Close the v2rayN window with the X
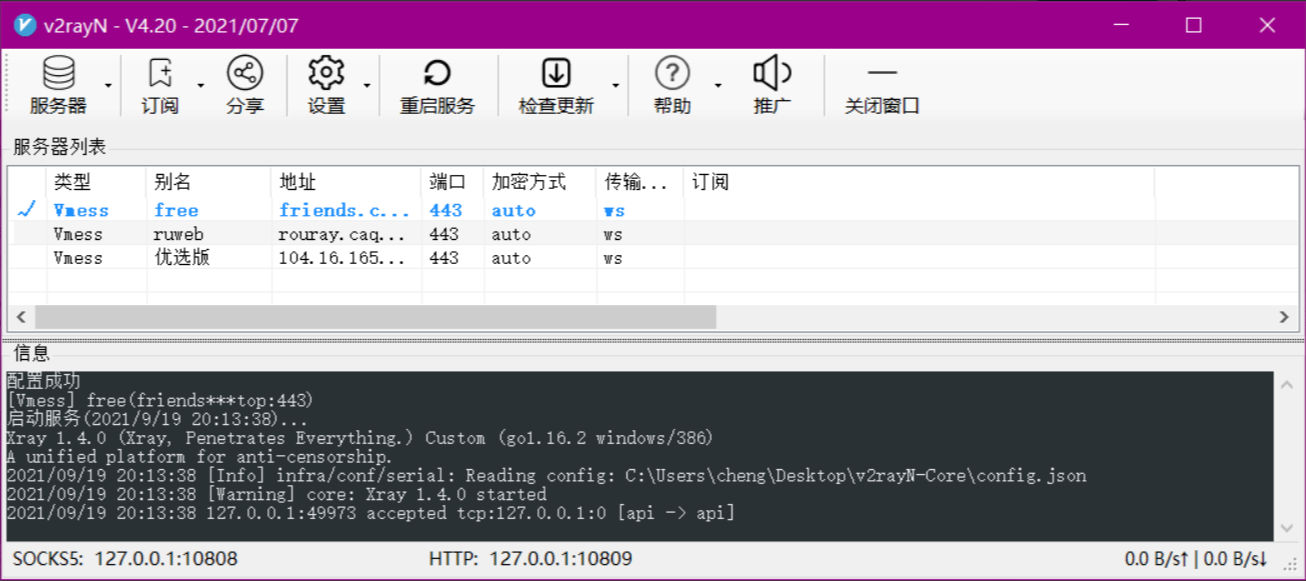Image resolution: width=1306 pixels, height=581 pixels. coord(1267,25)
